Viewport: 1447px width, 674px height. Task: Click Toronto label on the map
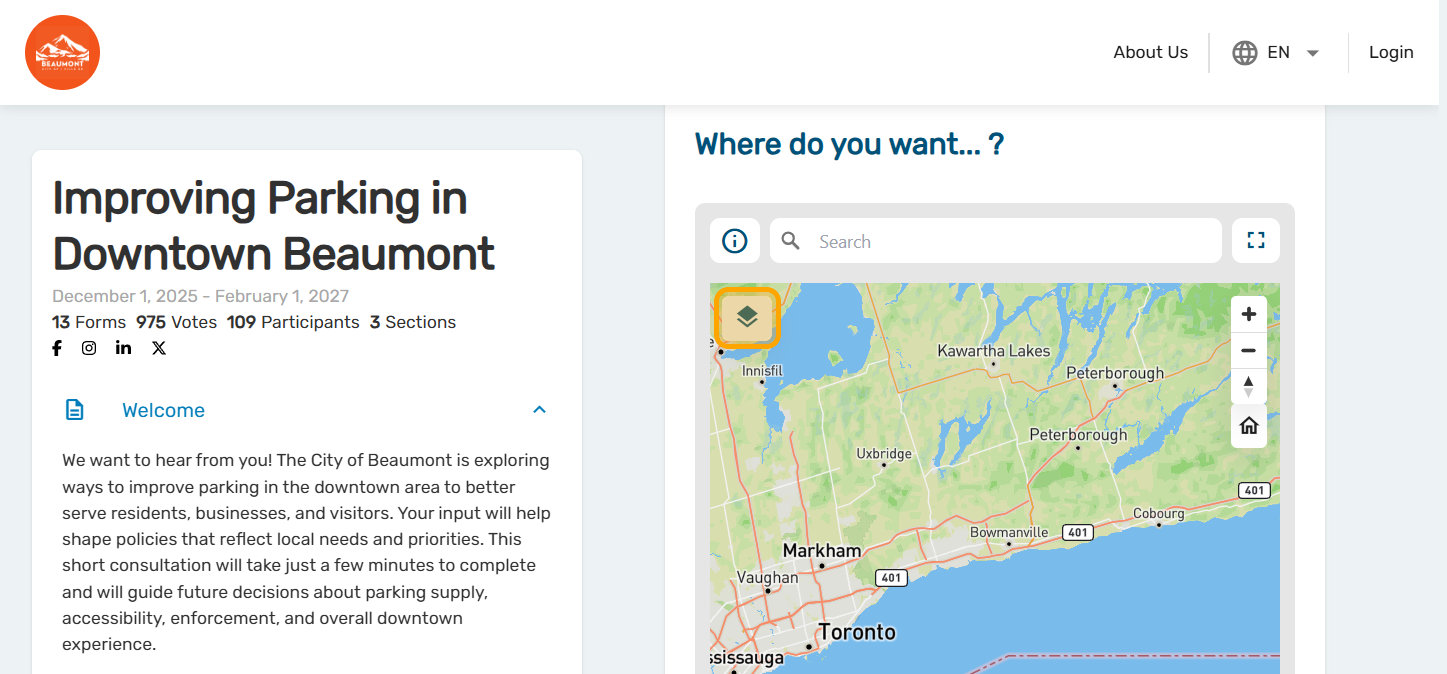coord(857,632)
